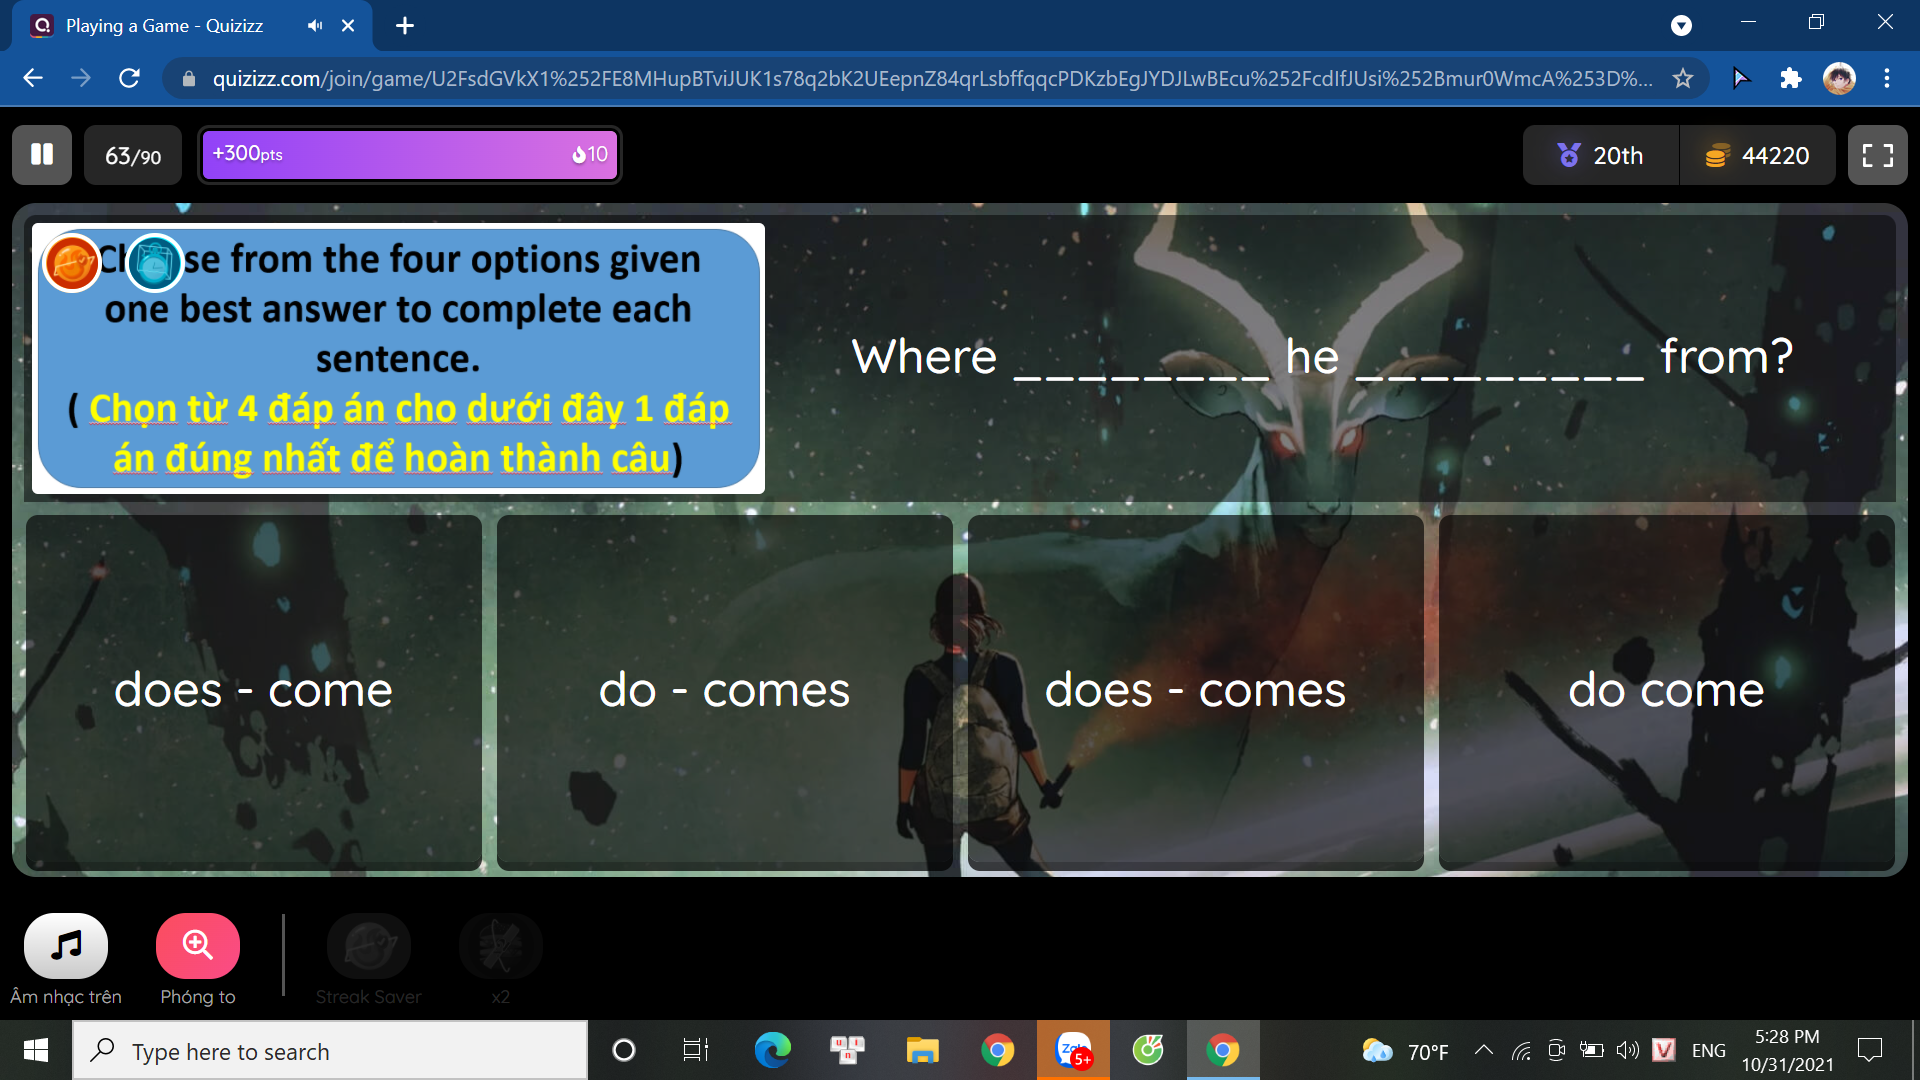Image resolution: width=1920 pixels, height=1080 pixels.
Task: Click the +300pts streak progress bar
Action: pos(410,155)
